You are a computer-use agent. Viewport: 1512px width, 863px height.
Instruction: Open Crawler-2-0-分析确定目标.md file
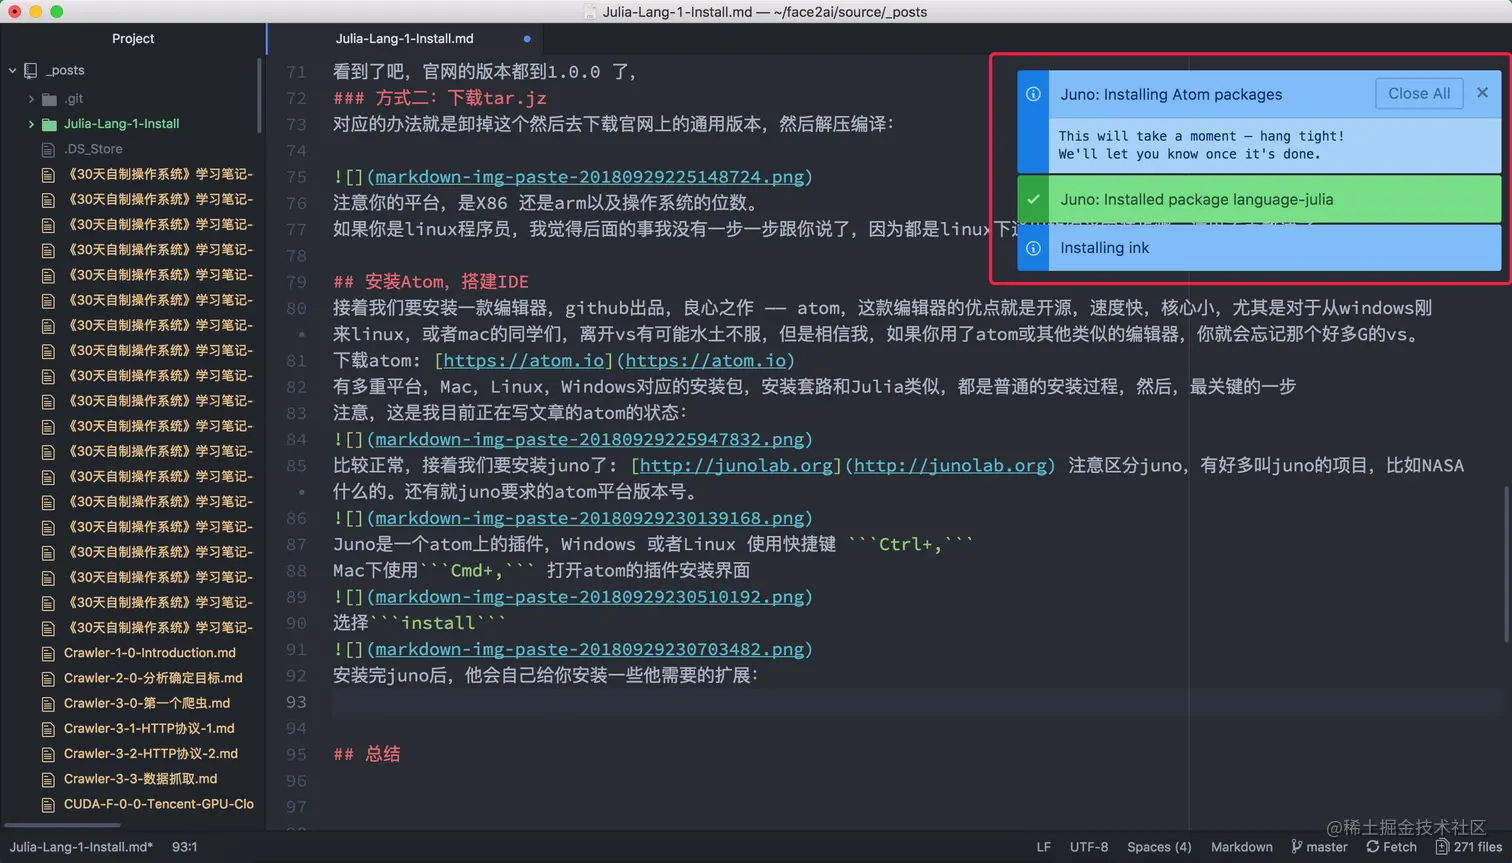[153, 678]
